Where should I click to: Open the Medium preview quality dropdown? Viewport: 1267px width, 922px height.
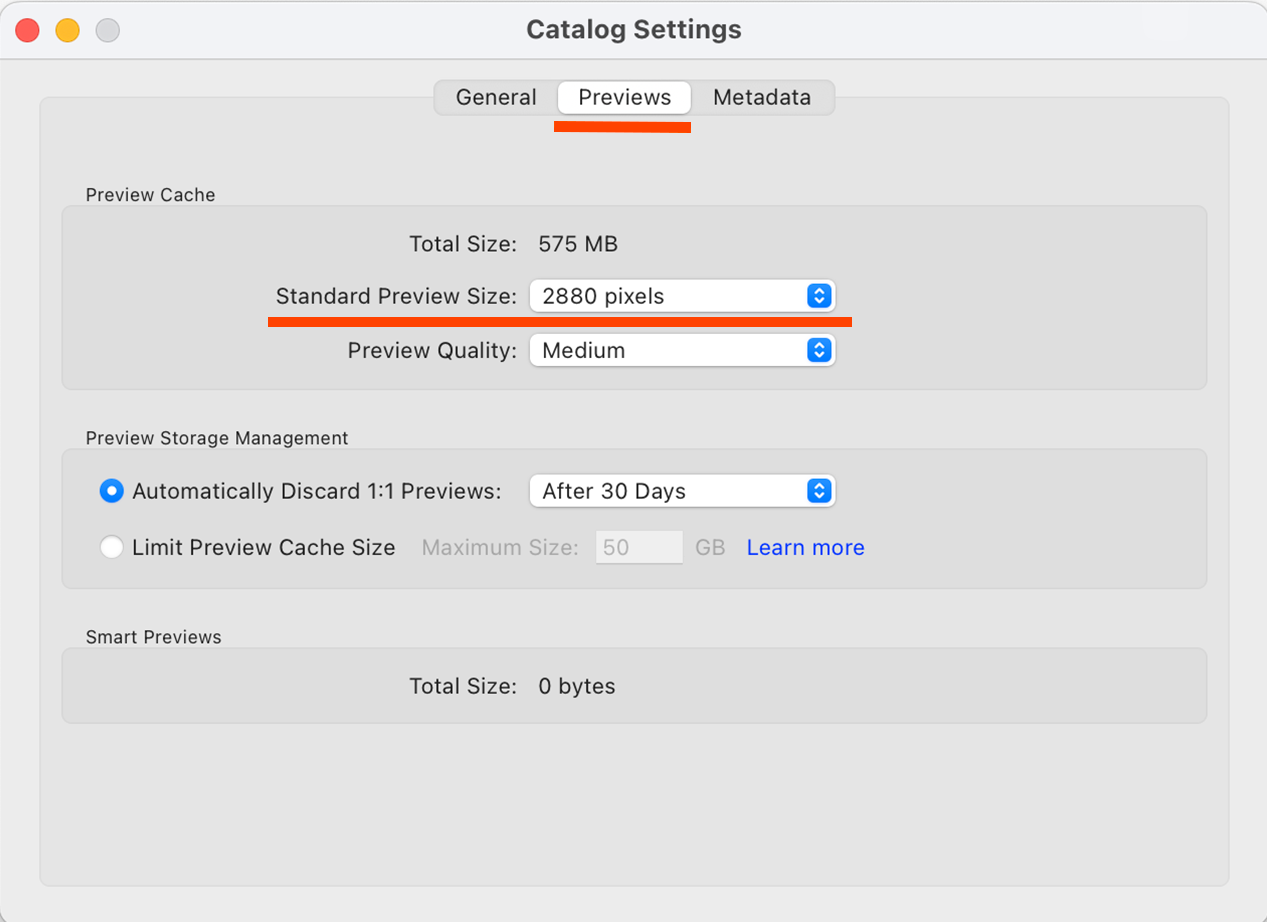pyautogui.click(x=680, y=350)
